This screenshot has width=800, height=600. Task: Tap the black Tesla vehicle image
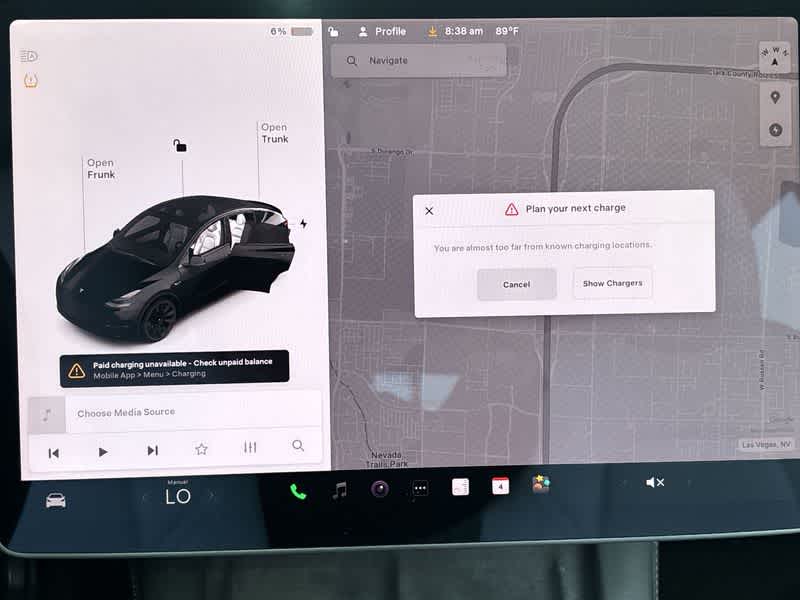[176, 268]
